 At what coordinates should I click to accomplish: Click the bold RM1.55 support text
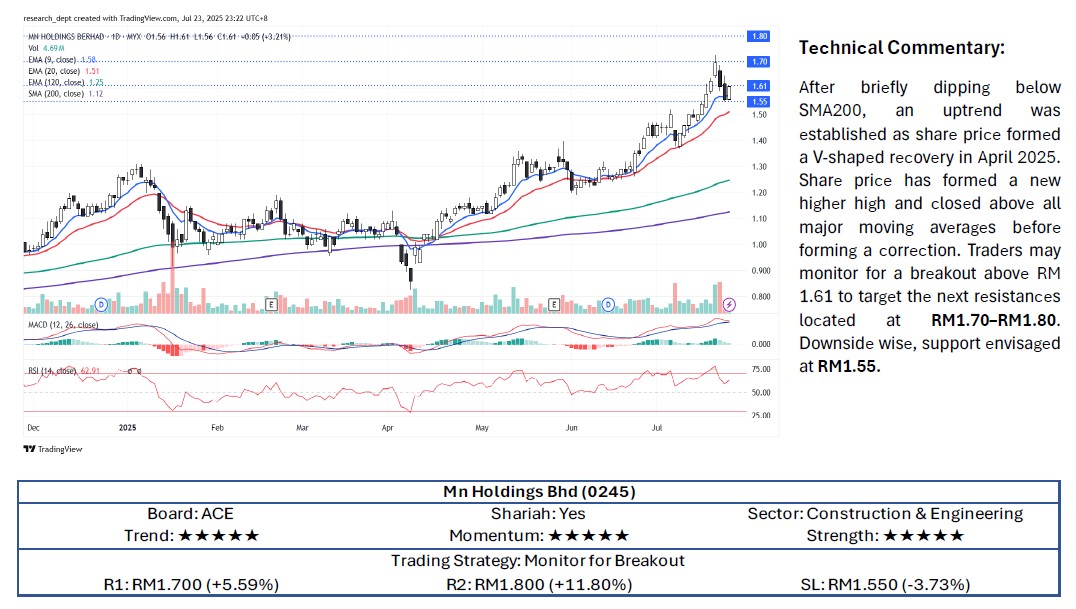click(x=849, y=366)
